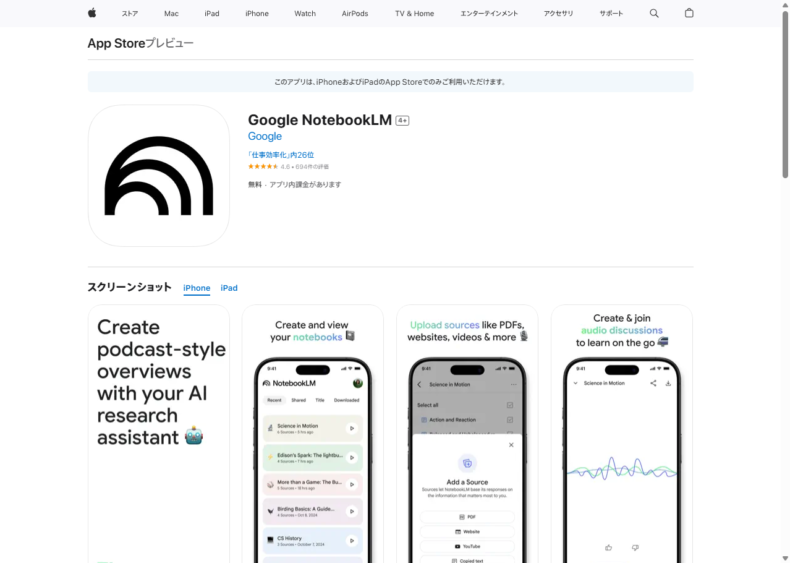The width and height of the screenshot is (790, 563).
Task: Open the Create and view notebooks screenshot
Action: point(313,433)
